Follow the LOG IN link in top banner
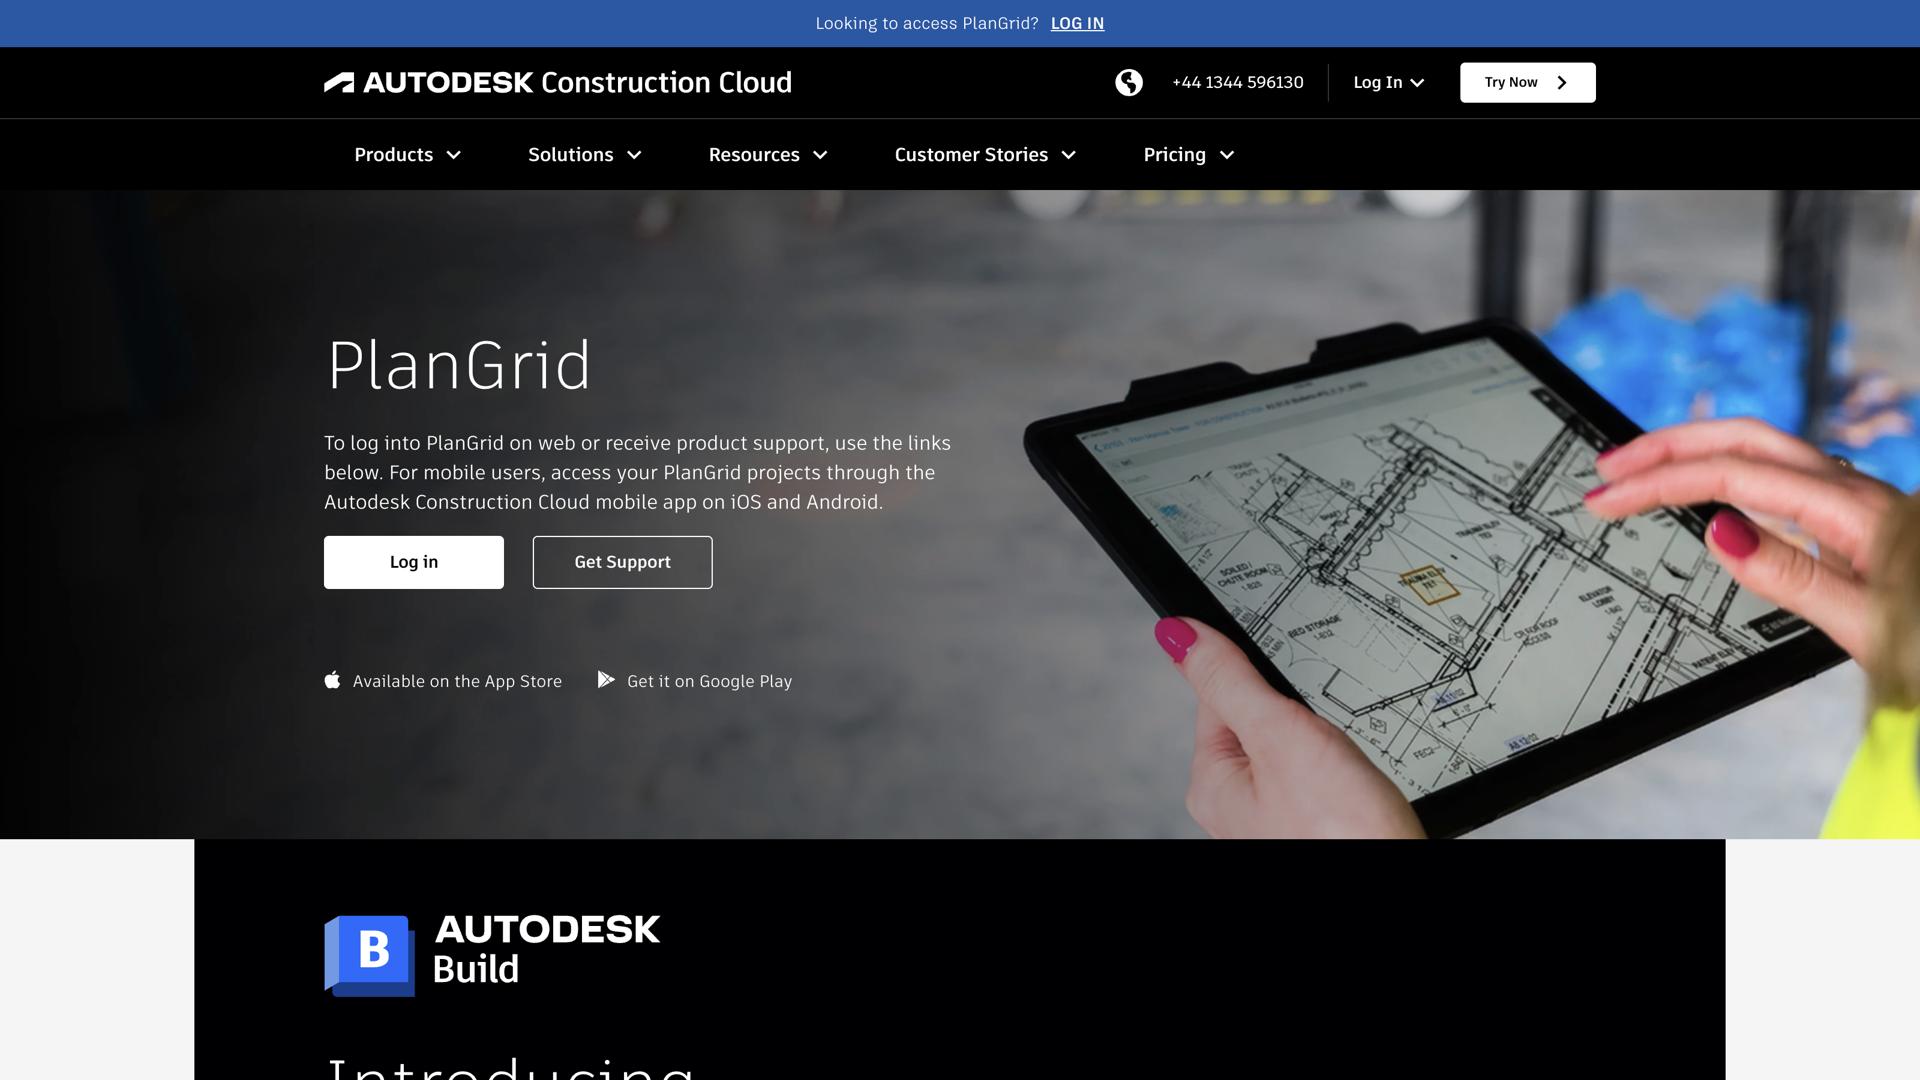Image resolution: width=1920 pixels, height=1080 pixels. (1077, 24)
